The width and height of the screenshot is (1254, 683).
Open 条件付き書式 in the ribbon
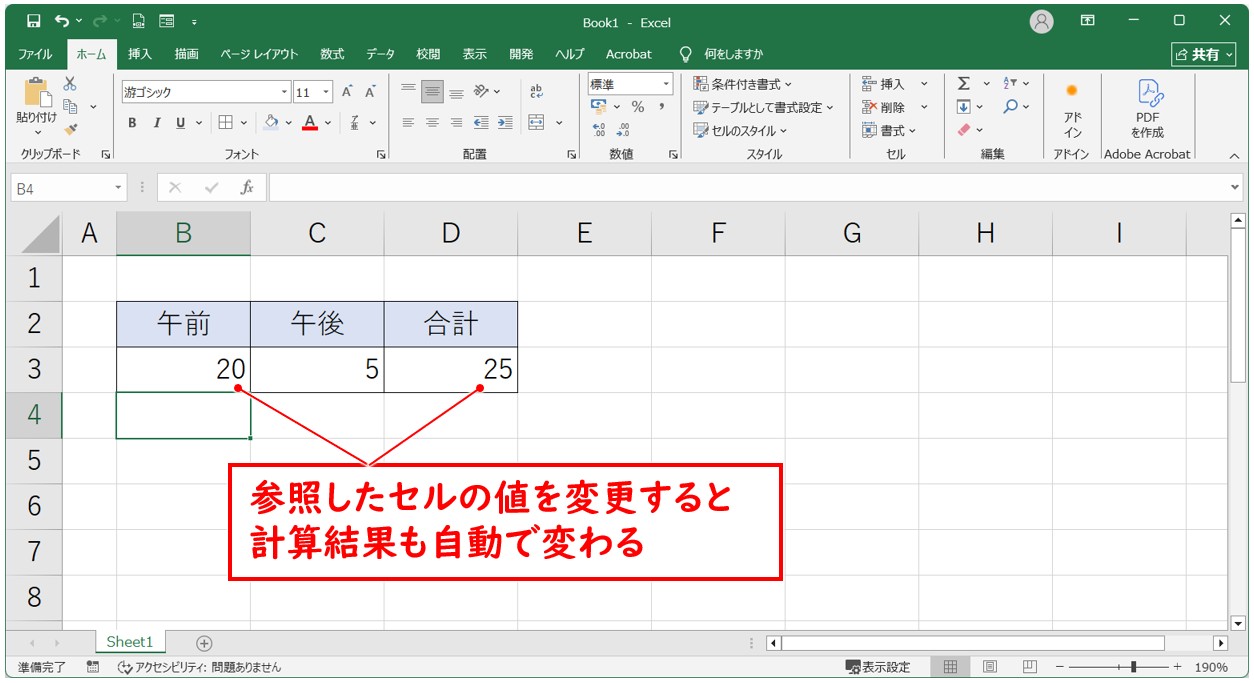click(x=738, y=84)
